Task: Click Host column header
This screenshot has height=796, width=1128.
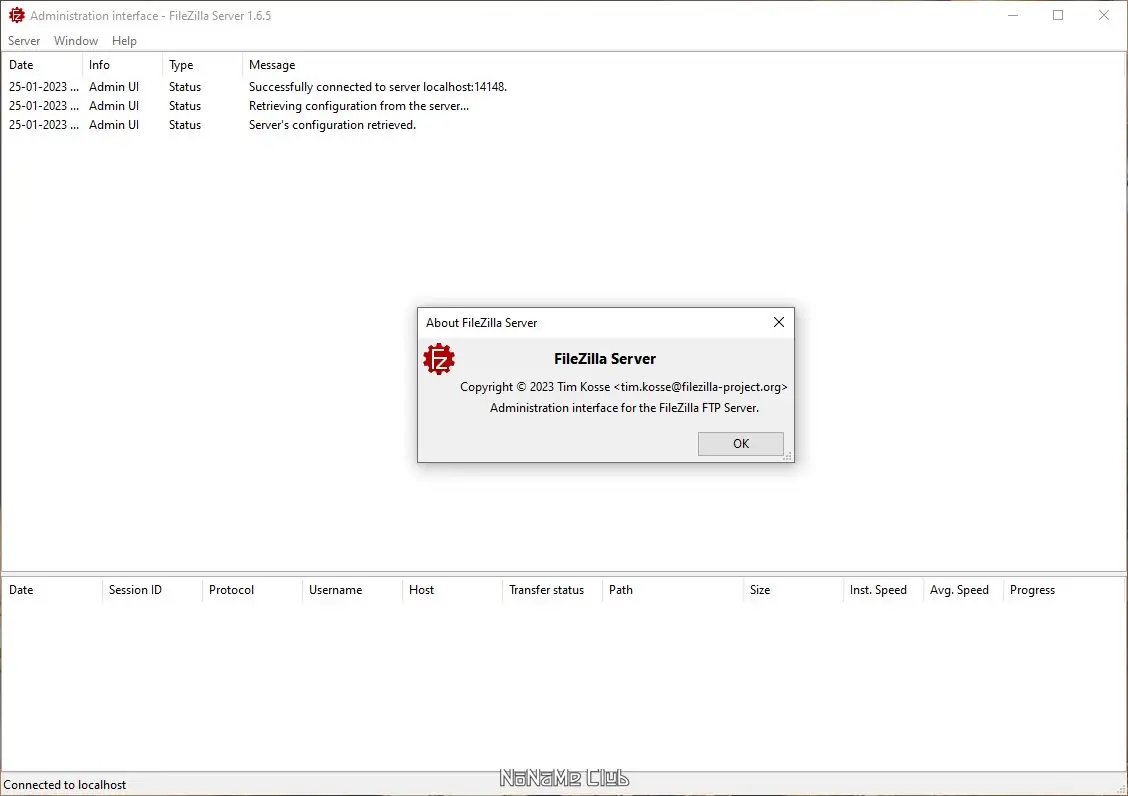Action: [x=452, y=590]
